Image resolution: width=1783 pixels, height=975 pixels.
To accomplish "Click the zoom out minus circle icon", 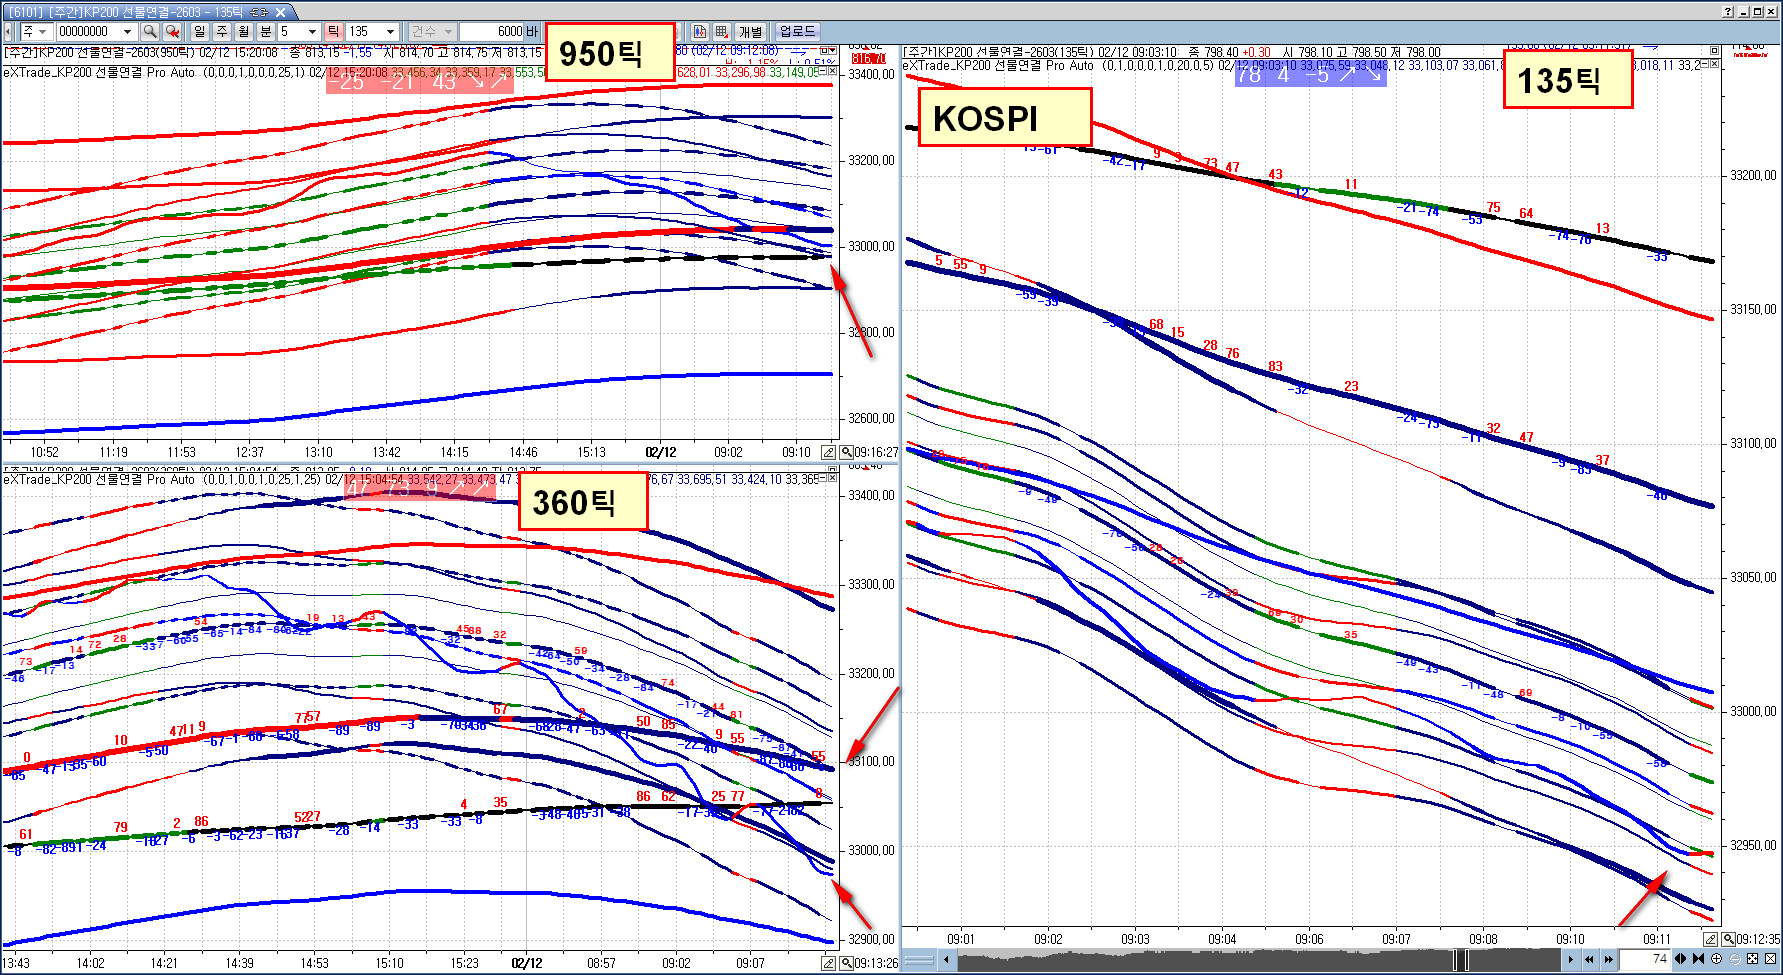I will 1735,959.
